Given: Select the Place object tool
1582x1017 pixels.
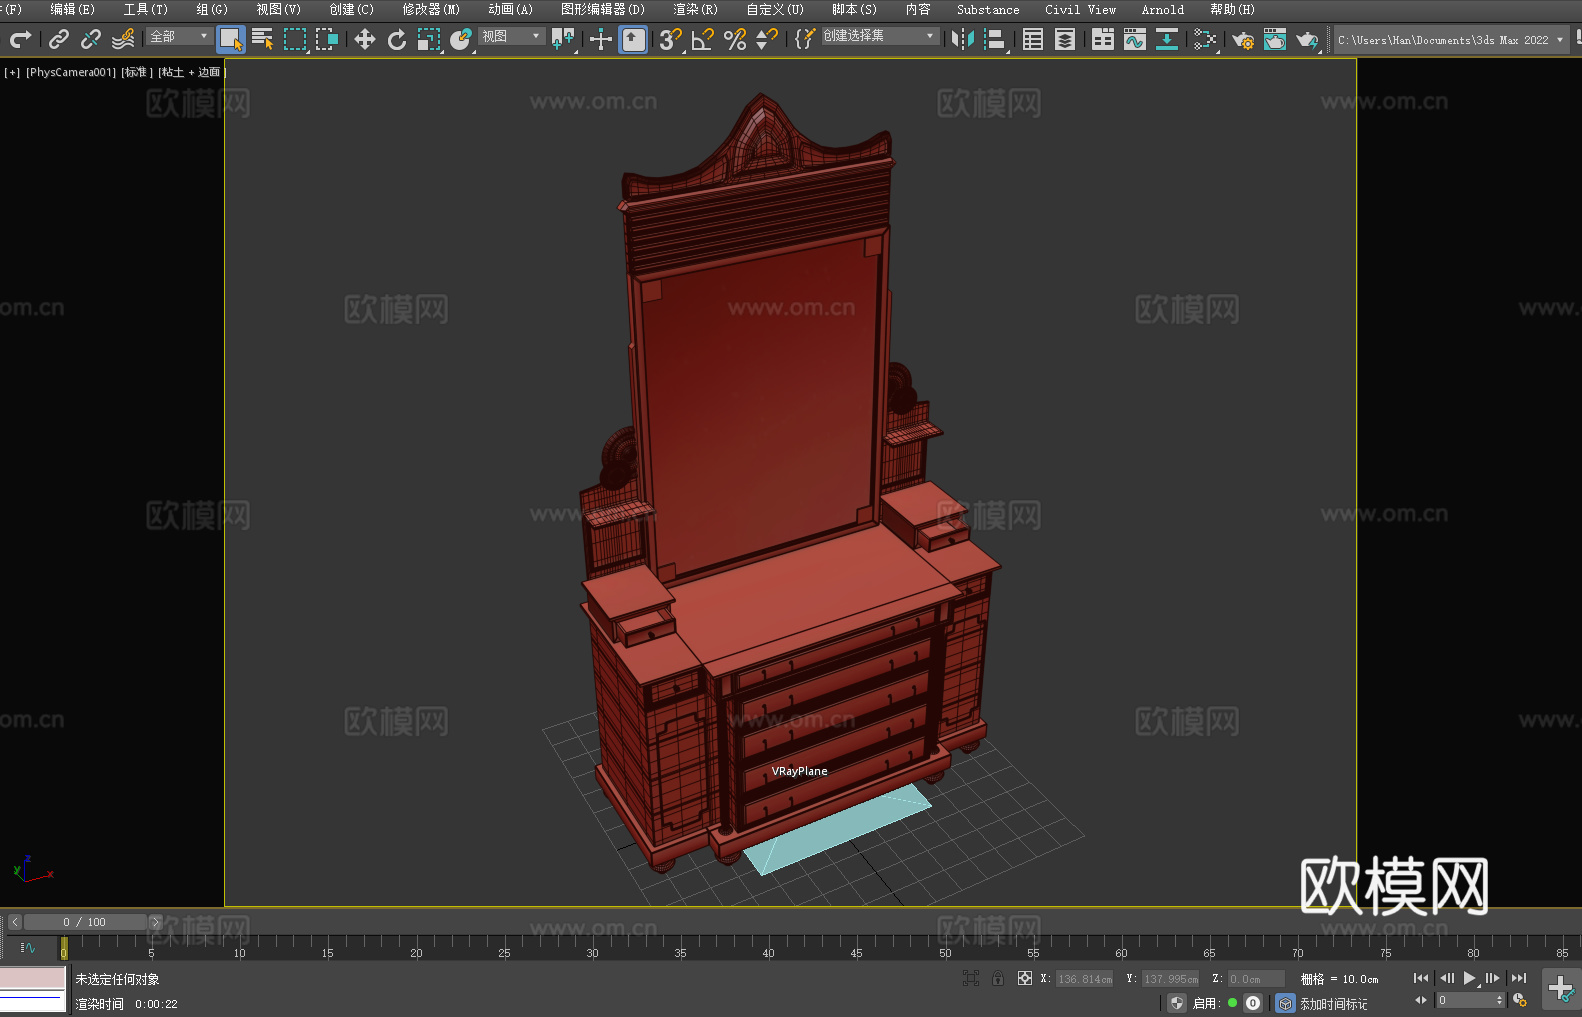Looking at the screenshot, I should coord(461,39).
